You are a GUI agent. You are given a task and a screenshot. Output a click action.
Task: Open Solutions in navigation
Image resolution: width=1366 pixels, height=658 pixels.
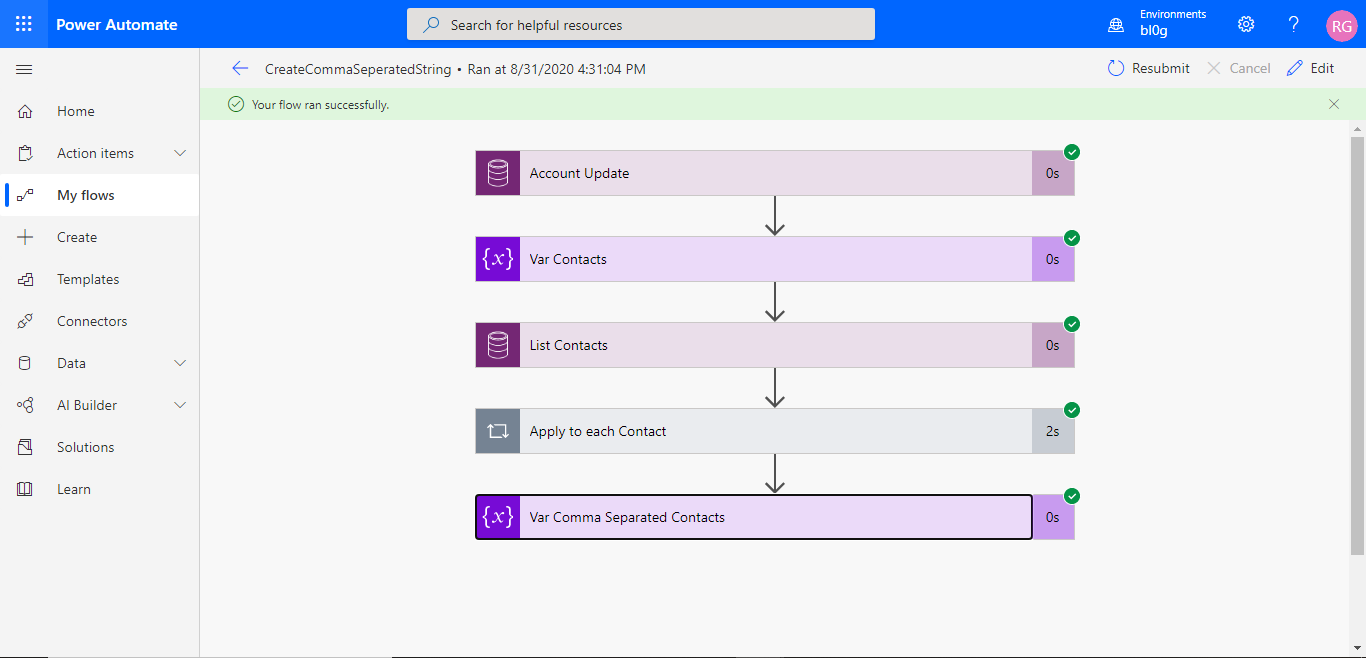click(x=100, y=447)
